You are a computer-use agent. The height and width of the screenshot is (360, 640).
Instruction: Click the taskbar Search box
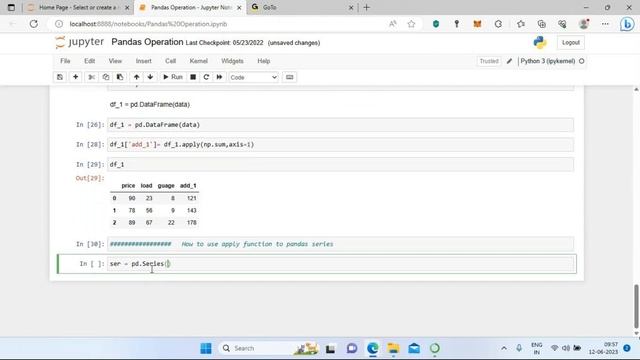click(269, 348)
